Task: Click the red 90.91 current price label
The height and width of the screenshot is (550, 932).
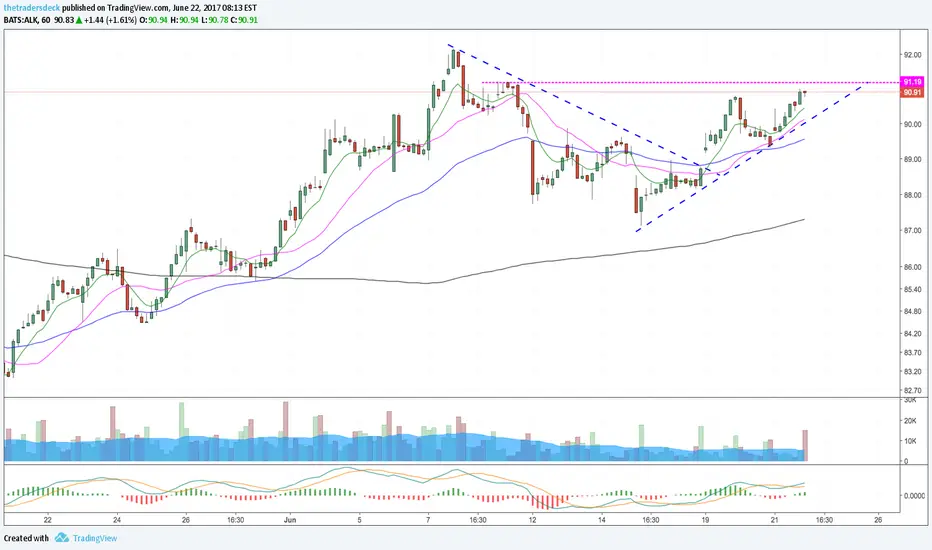Action: coord(912,92)
